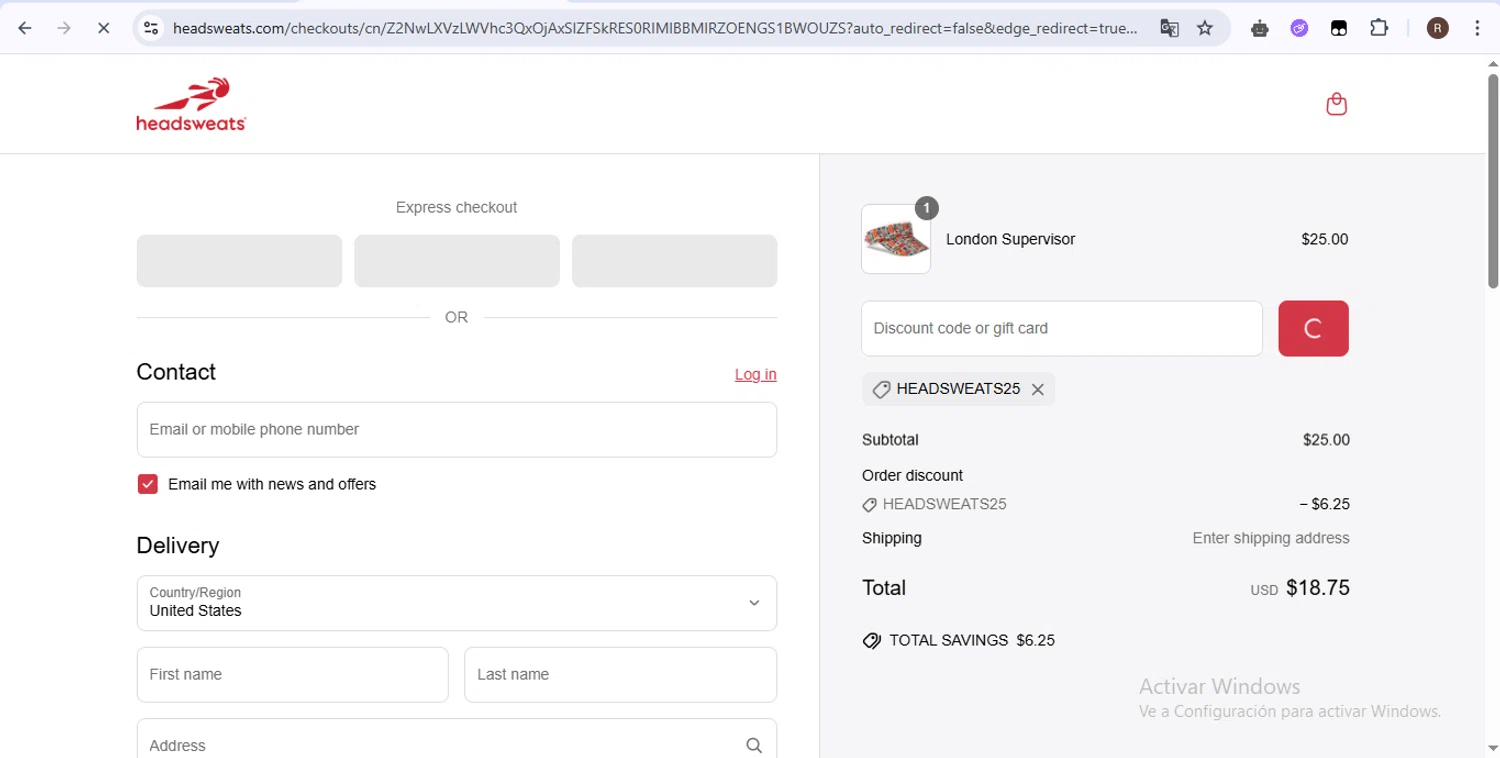Click the address search magnifier icon
Viewport: 1500px width, 758px height.
pyautogui.click(x=754, y=745)
